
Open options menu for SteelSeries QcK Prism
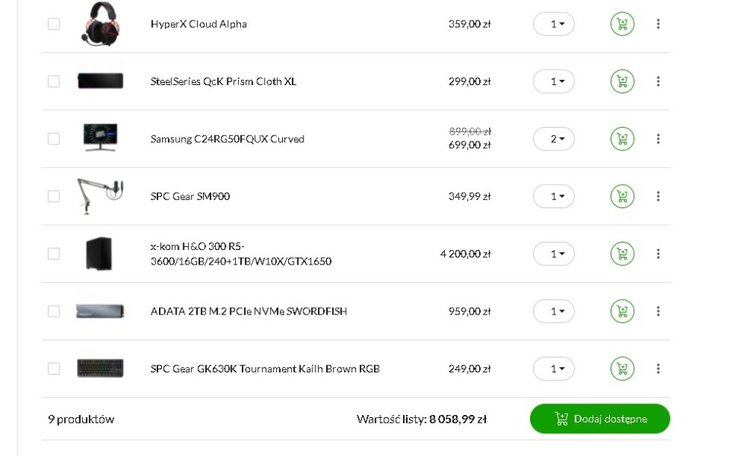658,81
